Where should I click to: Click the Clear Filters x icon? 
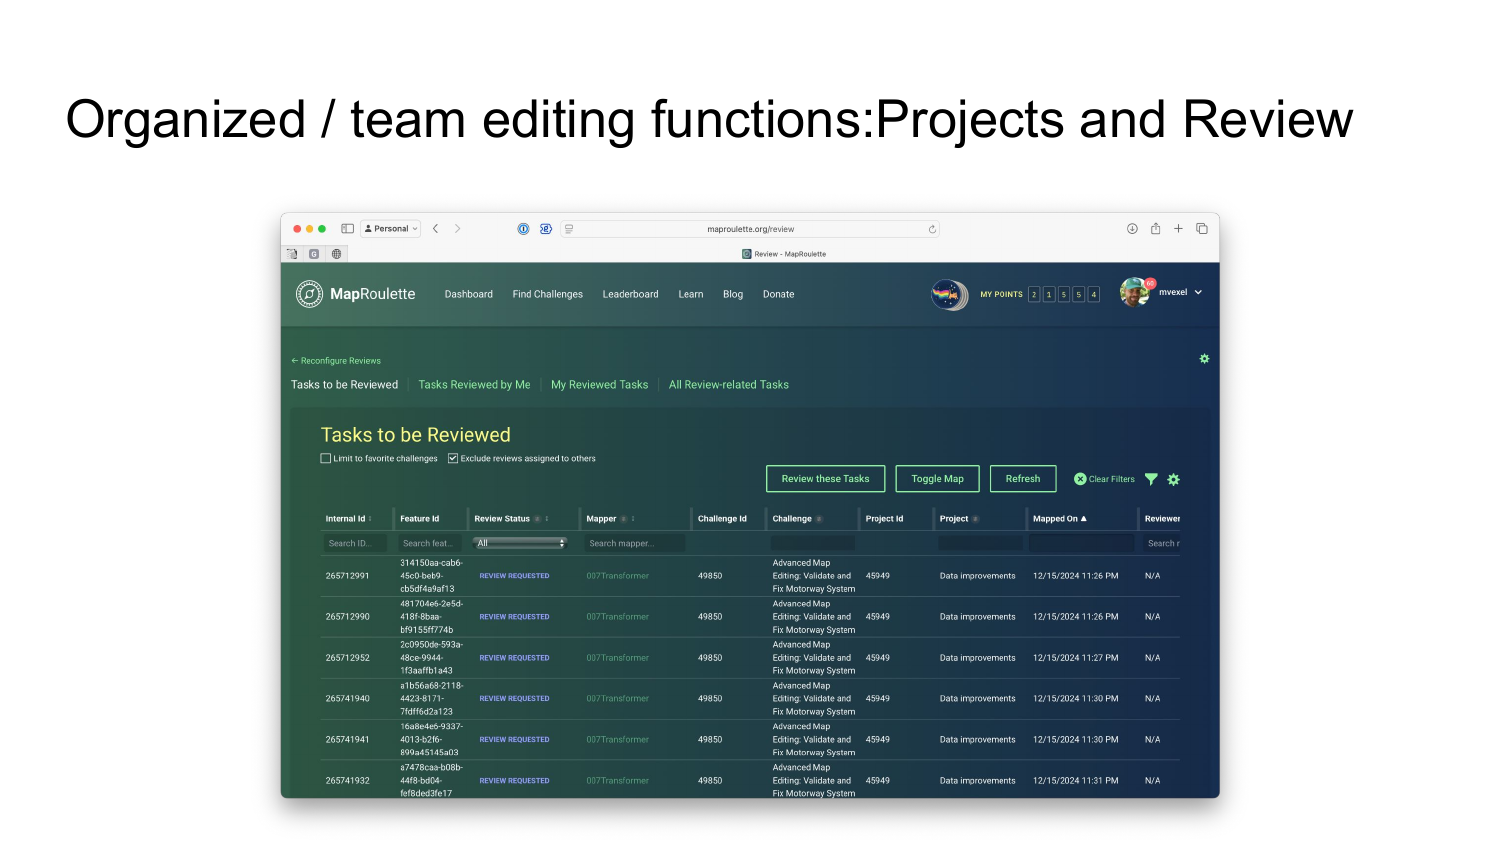(1080, 479)
